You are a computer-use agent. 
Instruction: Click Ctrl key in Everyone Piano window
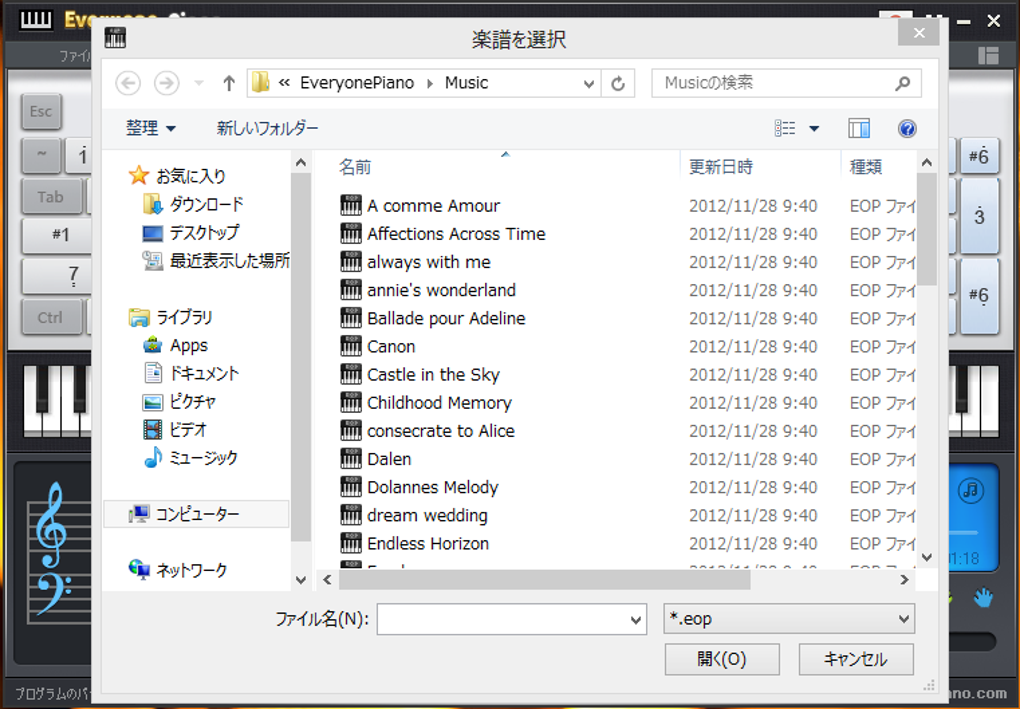point(51,317)
